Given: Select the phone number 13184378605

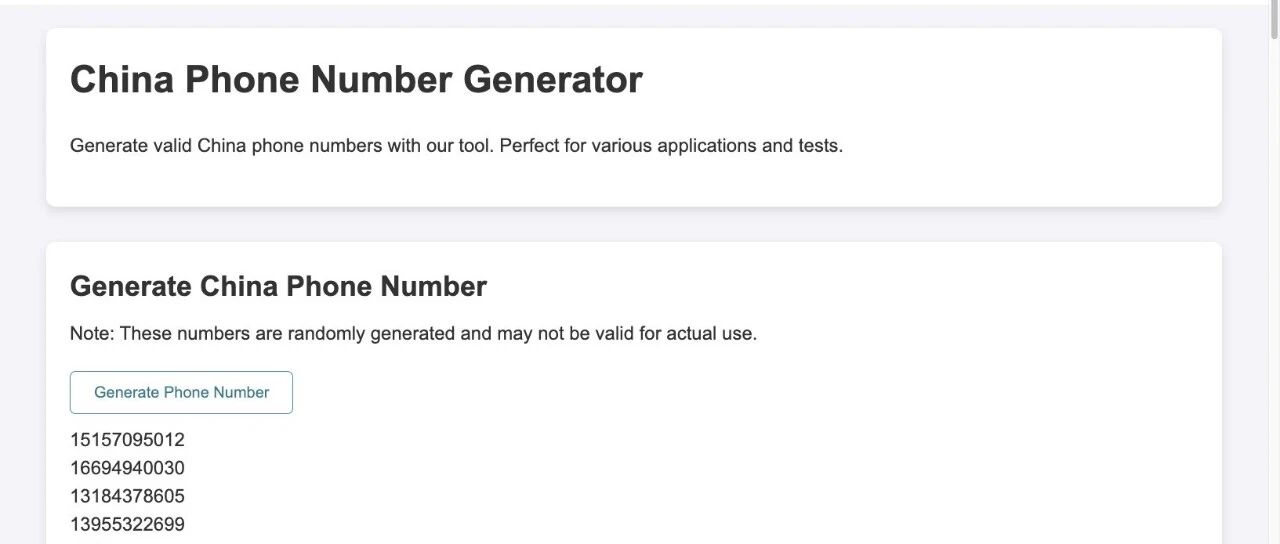Looking at the screenshot, I should point(127,496).
